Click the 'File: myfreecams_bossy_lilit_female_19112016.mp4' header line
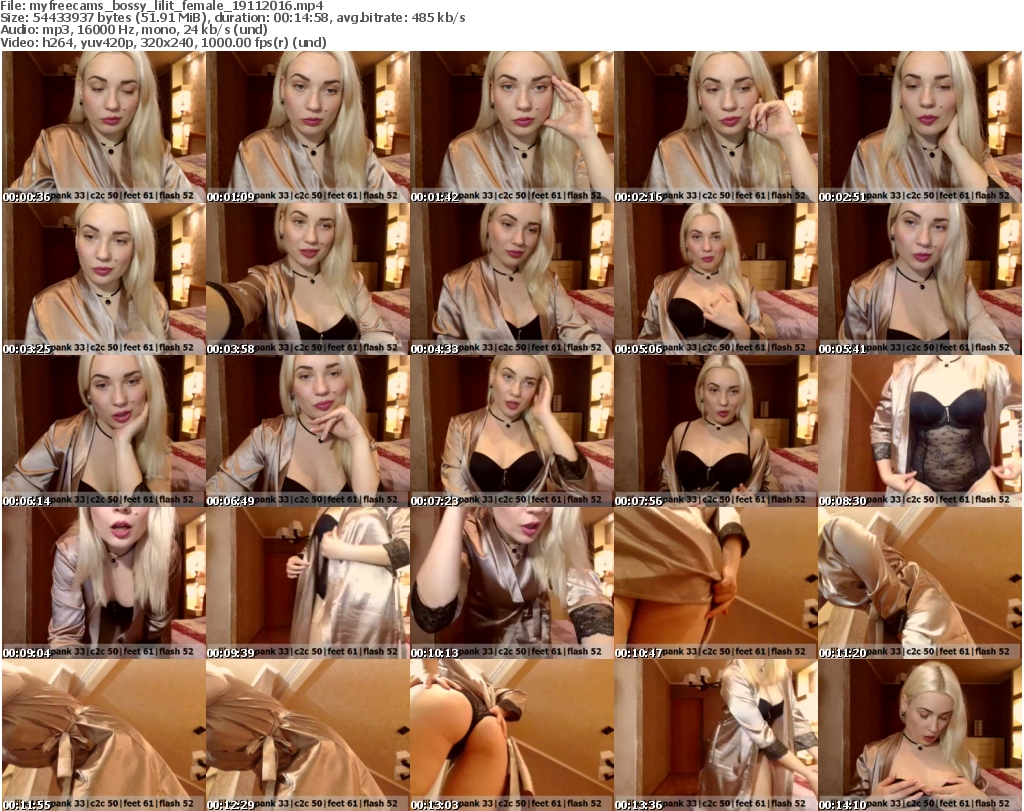This screenshot has width=1024, height=811. [x=162, y=6]
